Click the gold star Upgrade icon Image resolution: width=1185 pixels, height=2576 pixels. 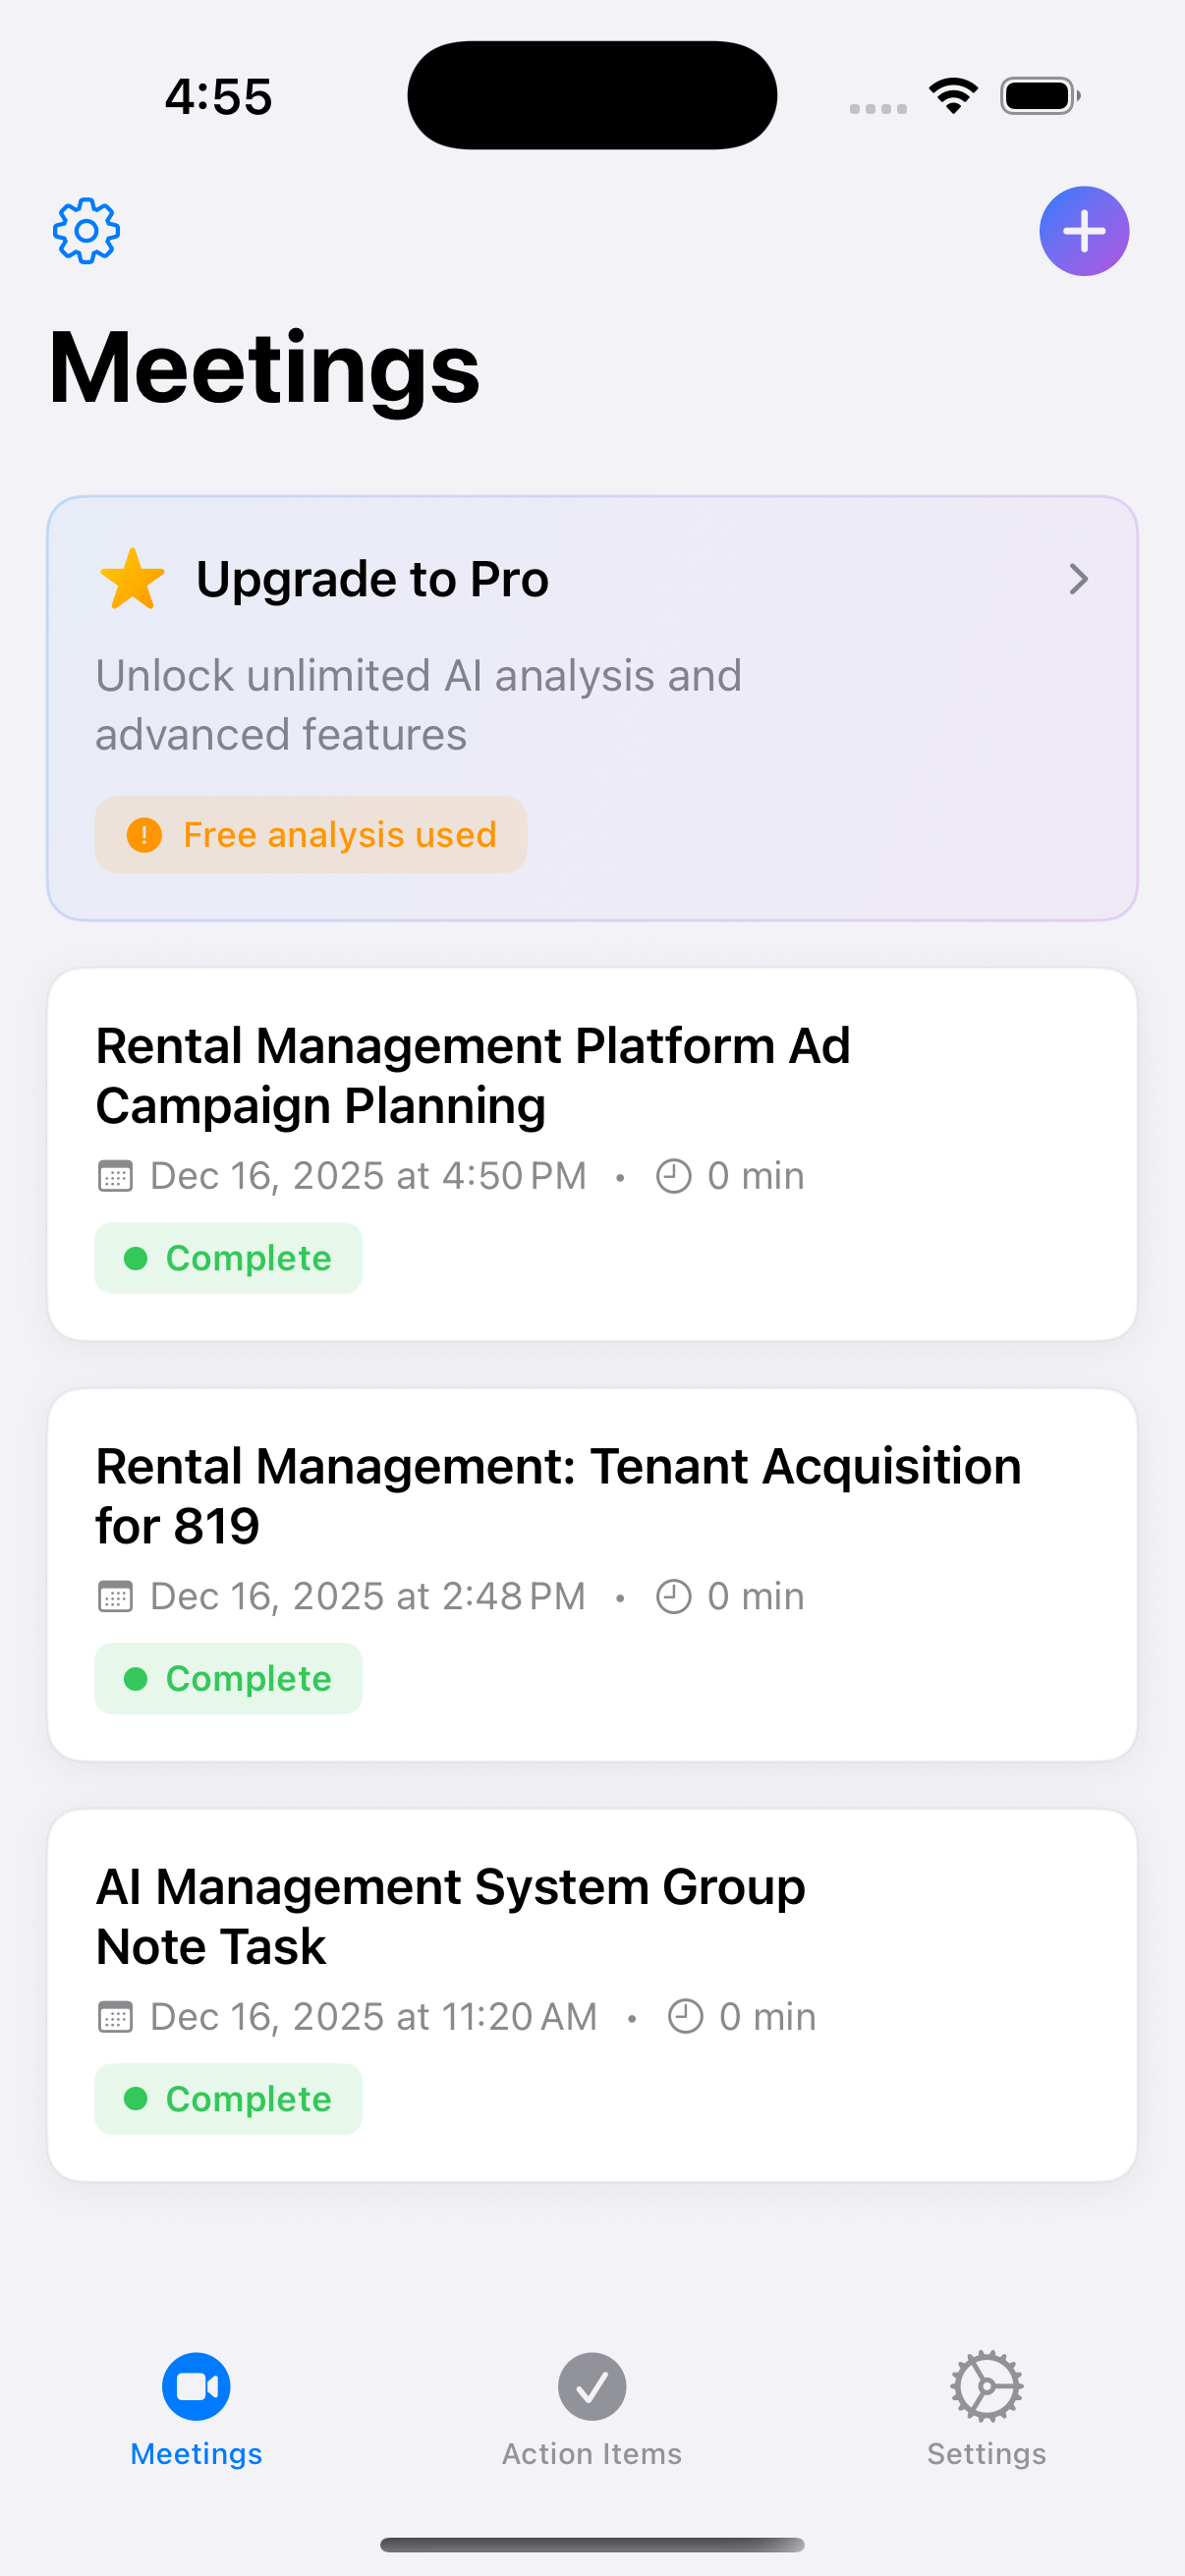coord(132,579)
